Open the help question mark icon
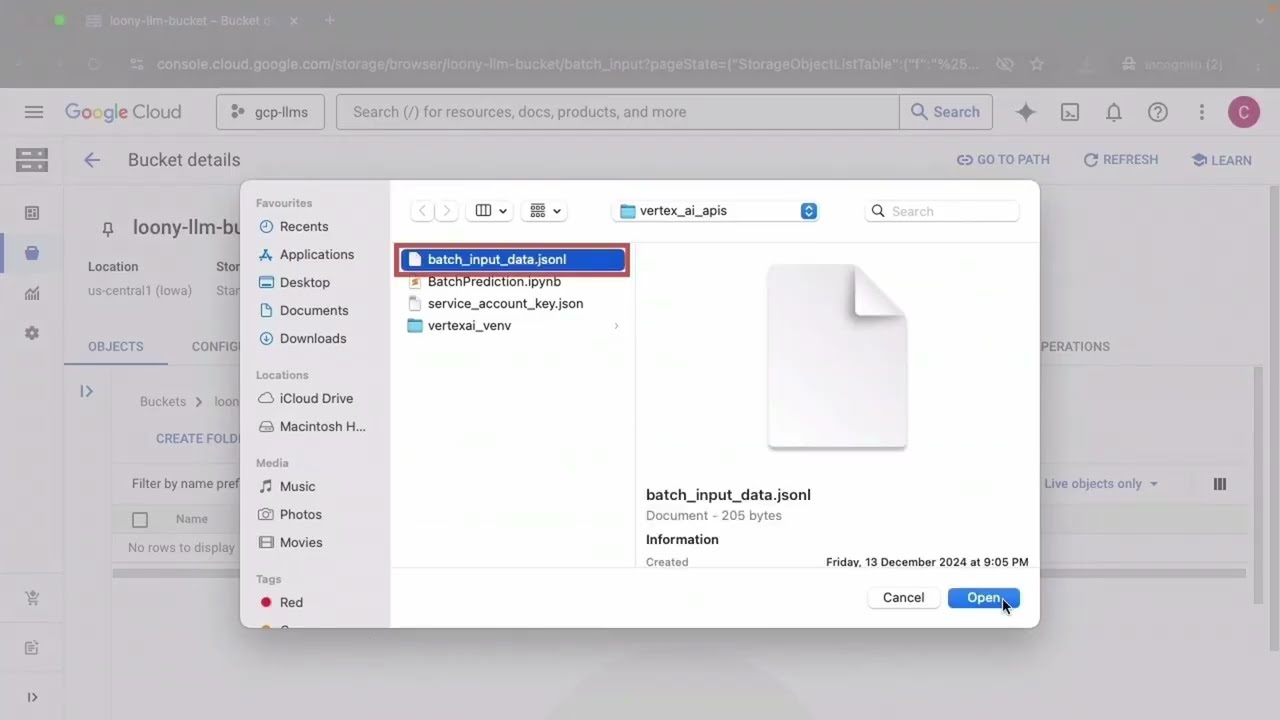Image resolution: width=1280 pixels, height=720 pixels. pyautogui.click(x=1158, y=113)
